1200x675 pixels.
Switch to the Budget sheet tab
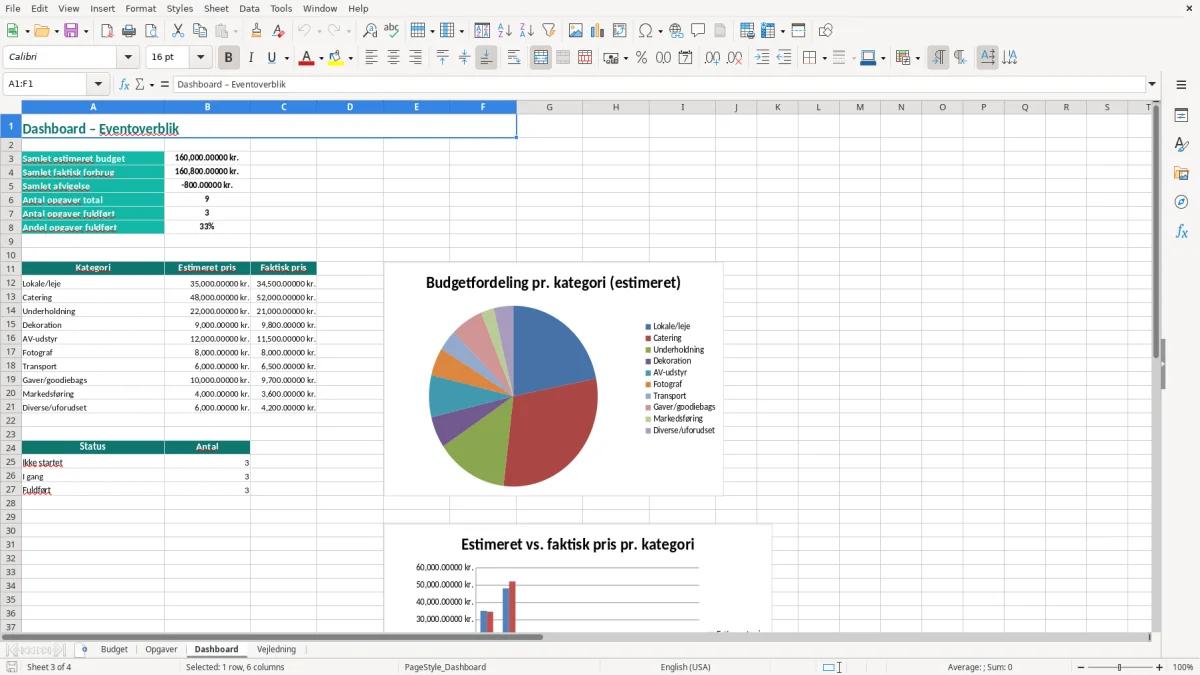tap(114, 649)
